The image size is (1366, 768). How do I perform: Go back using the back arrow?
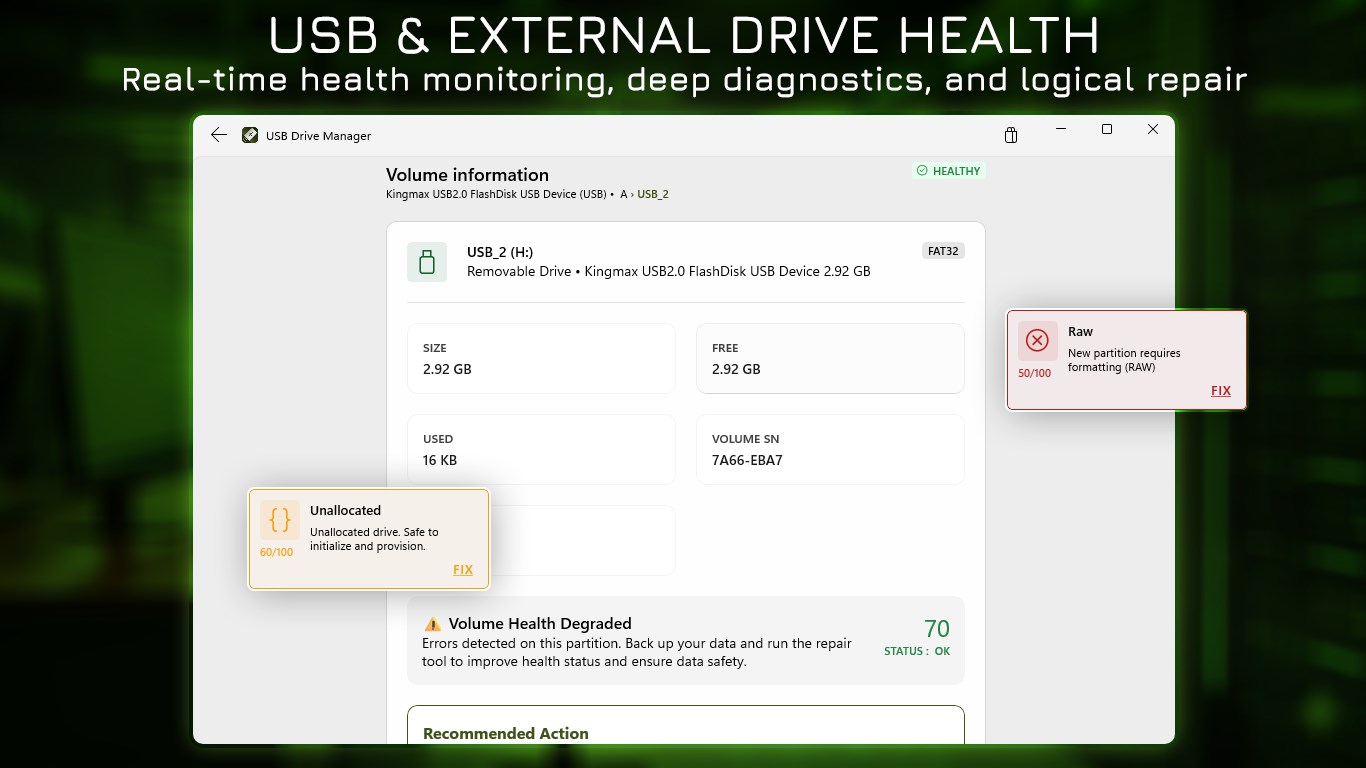219,135
